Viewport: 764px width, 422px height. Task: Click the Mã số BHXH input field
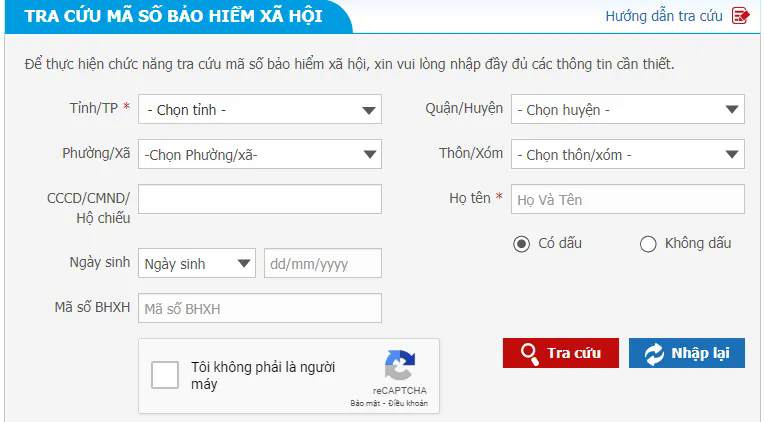(260, 308)
